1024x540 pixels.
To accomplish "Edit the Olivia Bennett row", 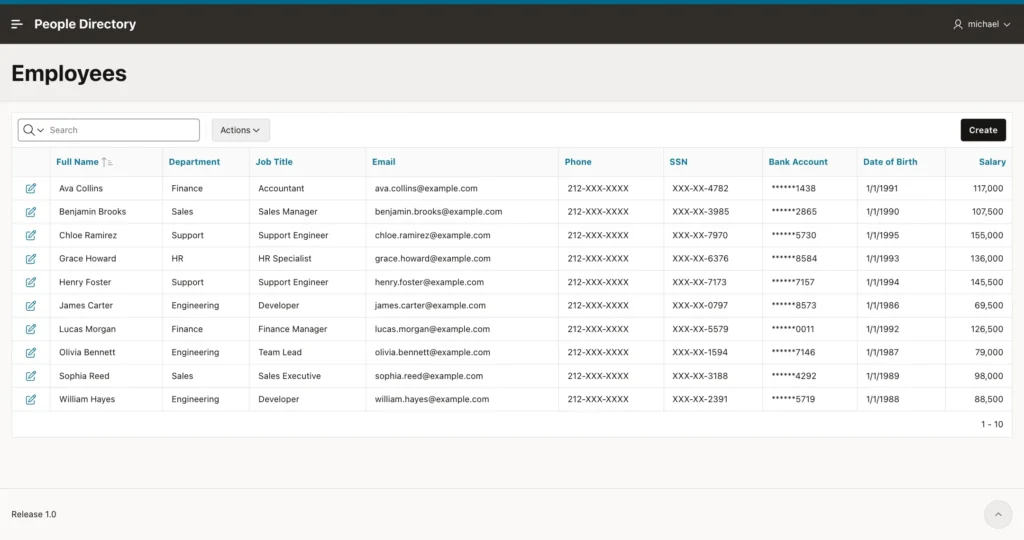I will click(31, 353).
